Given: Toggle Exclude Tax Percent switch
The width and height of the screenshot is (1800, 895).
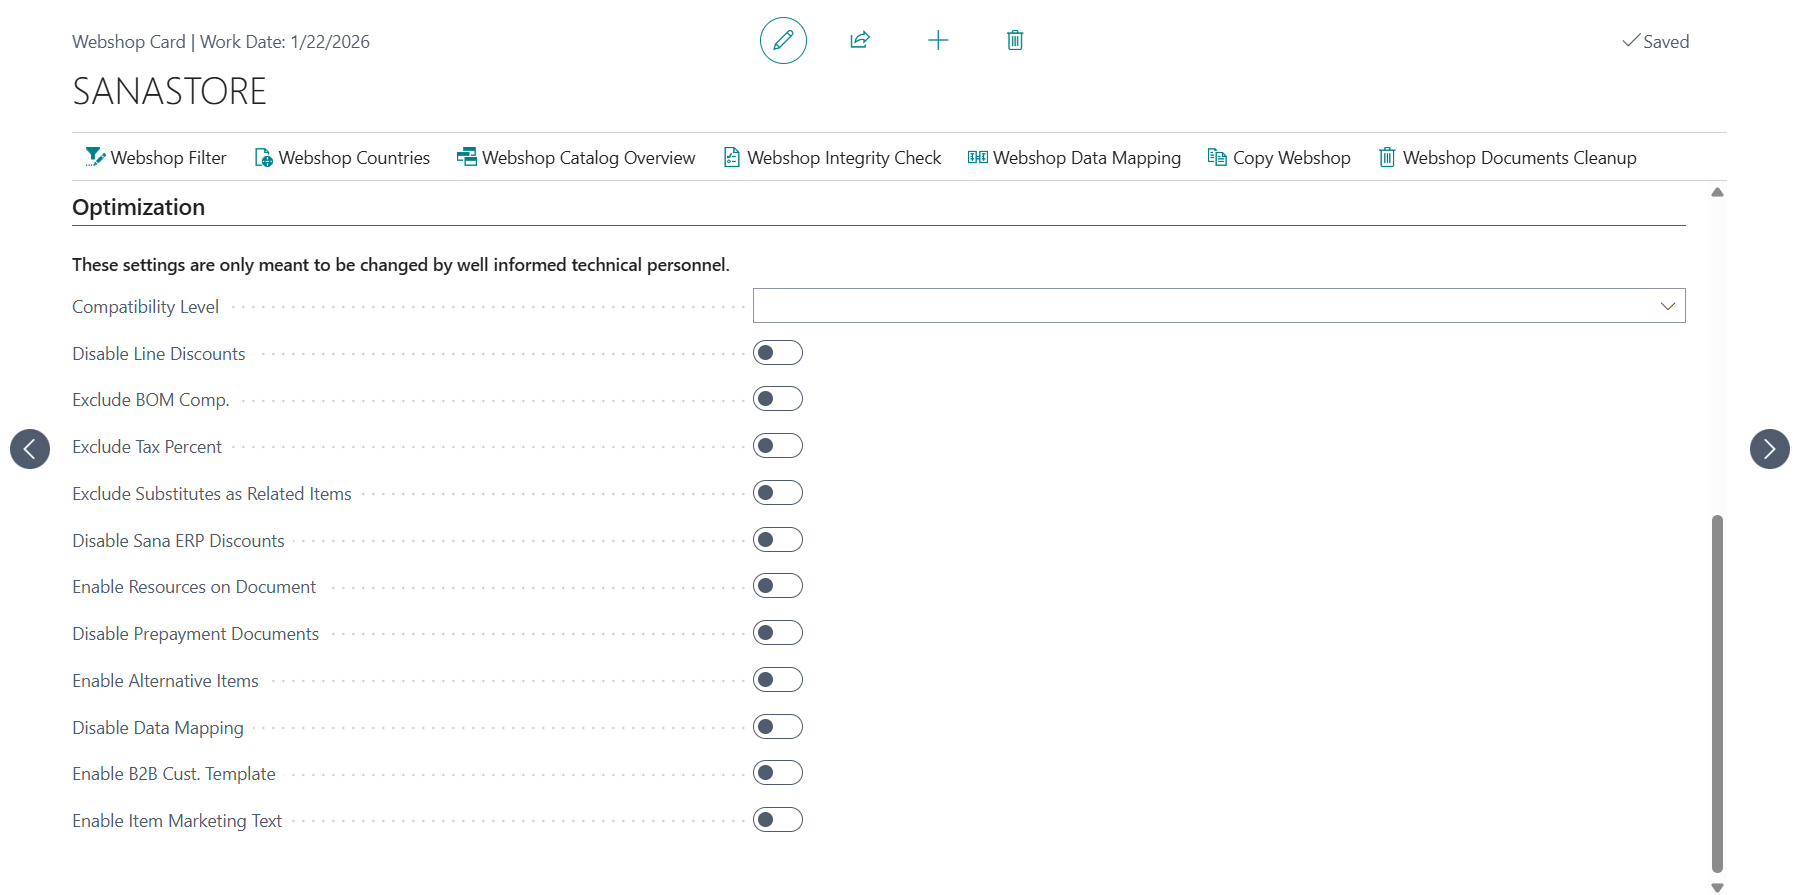Looking at the screenshot, I should pos(778,446).
